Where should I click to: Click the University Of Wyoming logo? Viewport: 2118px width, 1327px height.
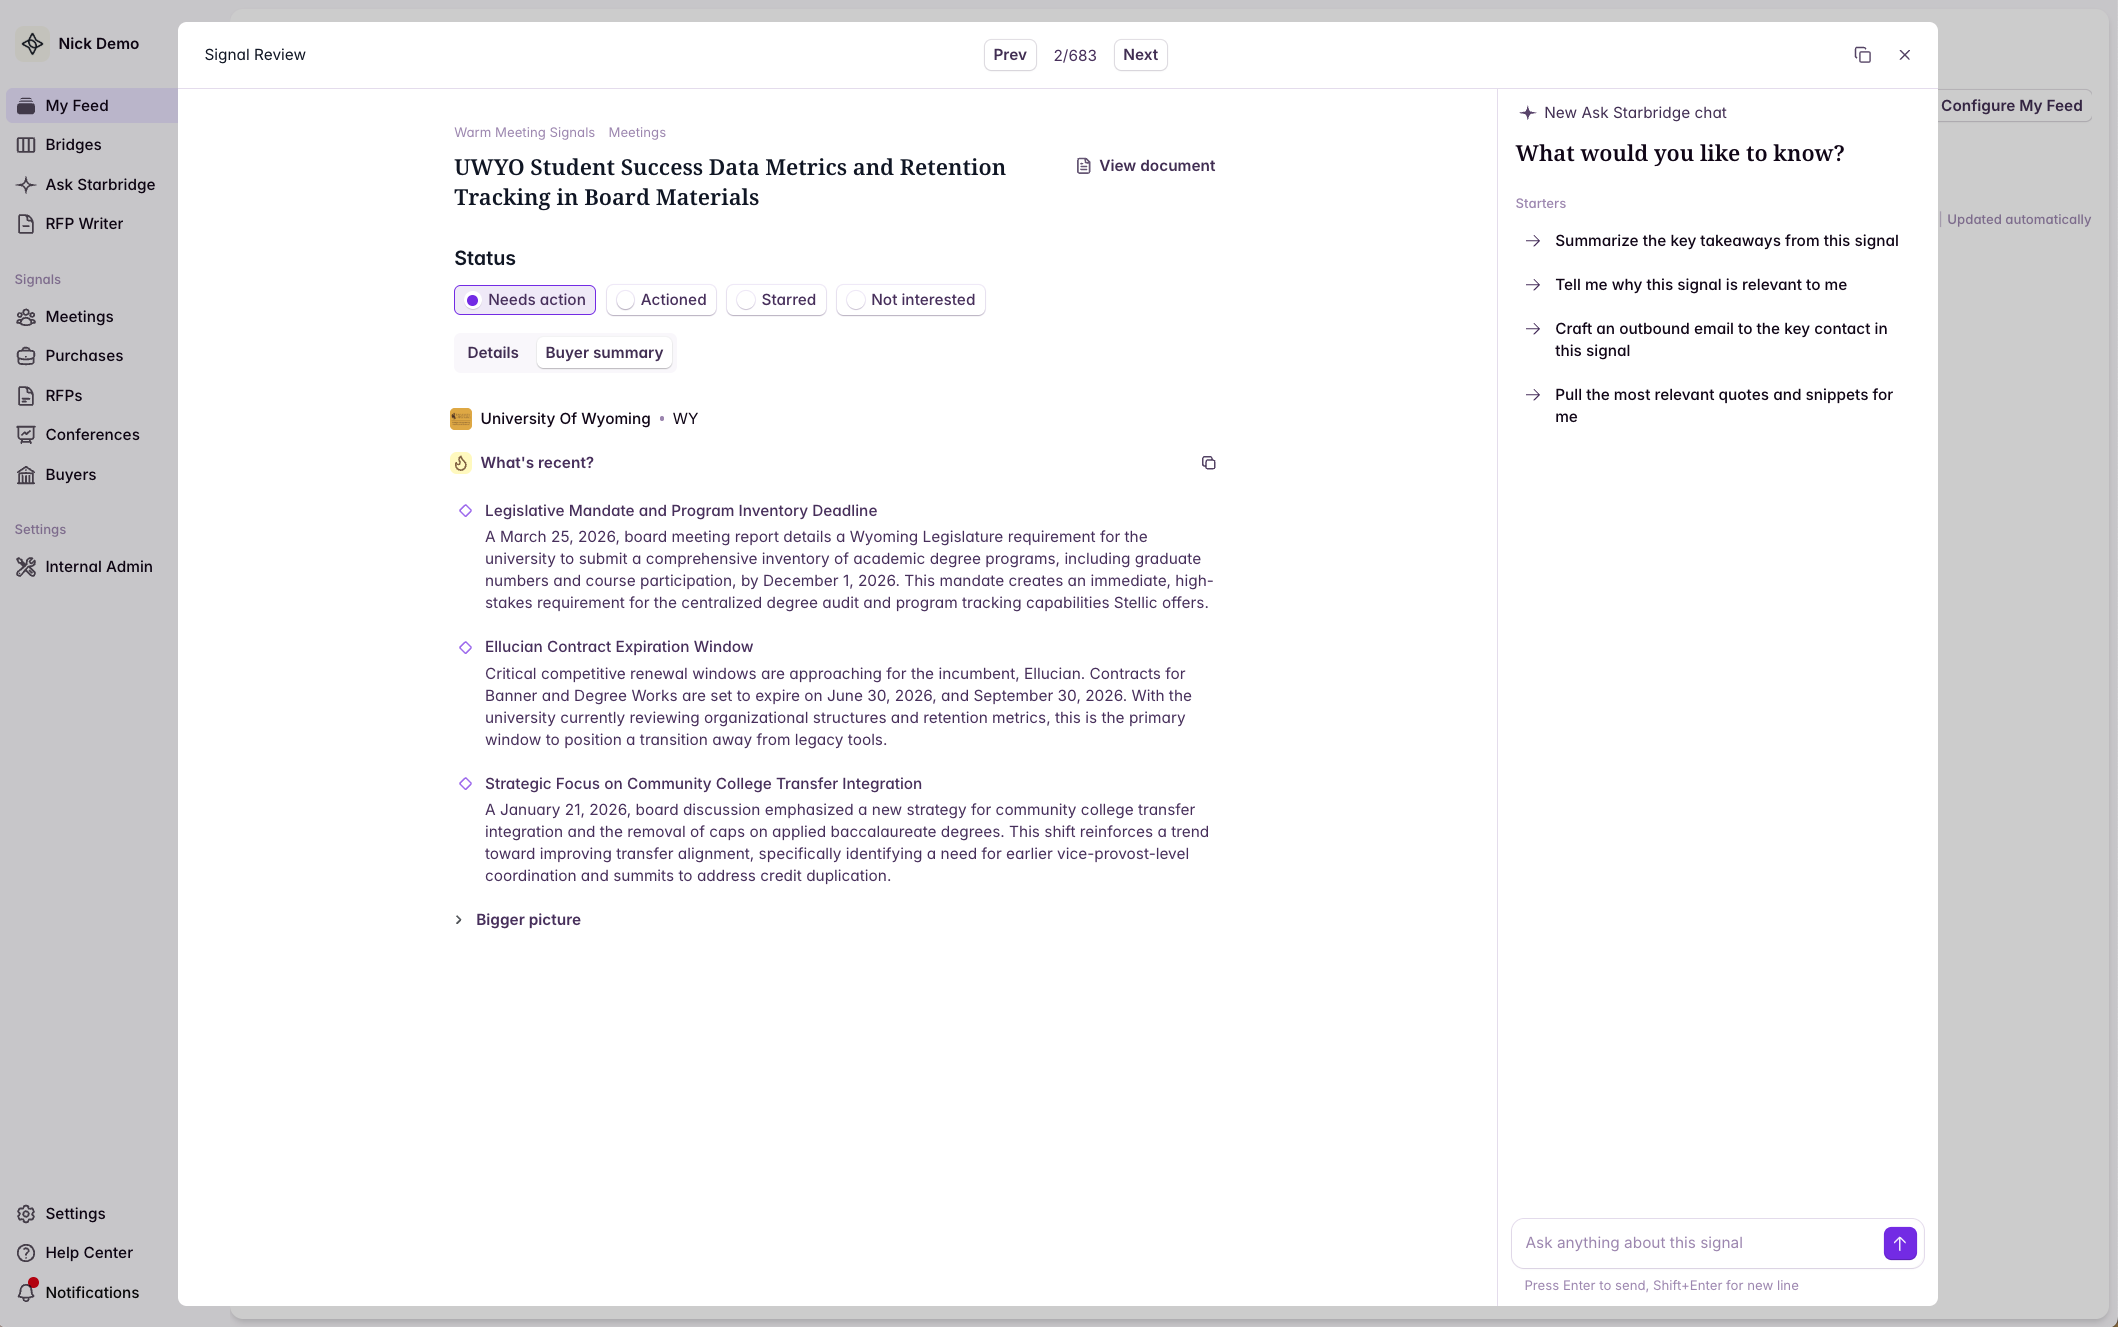tap(461, 419)
